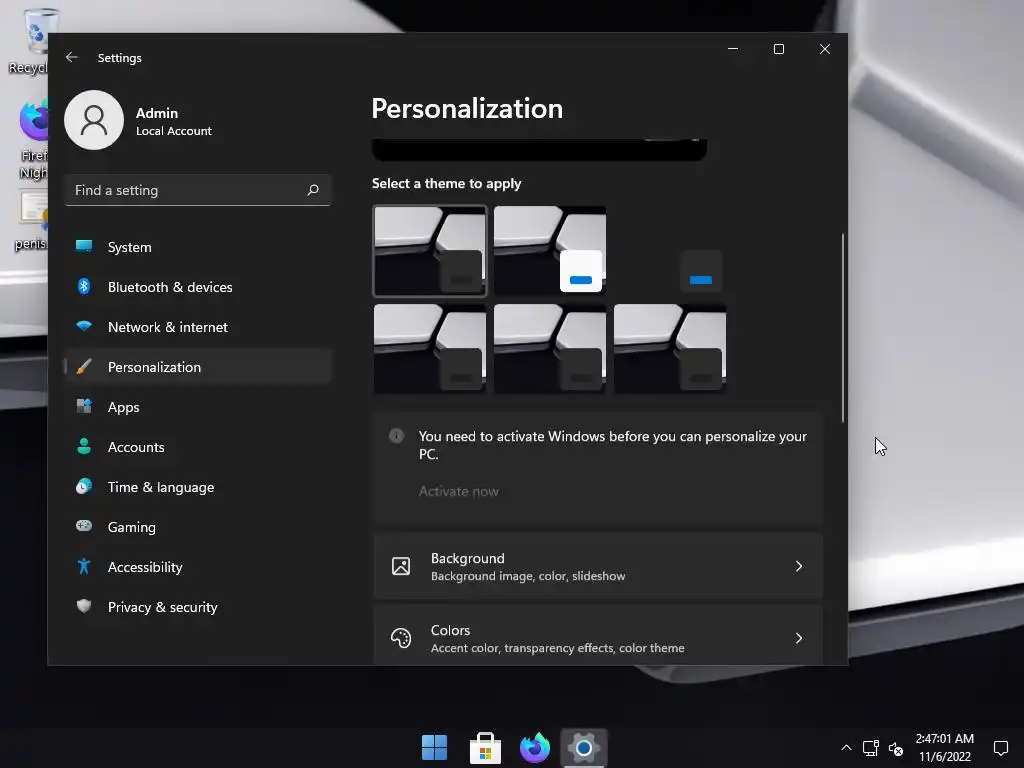Select Personalization in the sidebar
The width and height of the screenshot is (1024, 768).
(x=198, y=366)
